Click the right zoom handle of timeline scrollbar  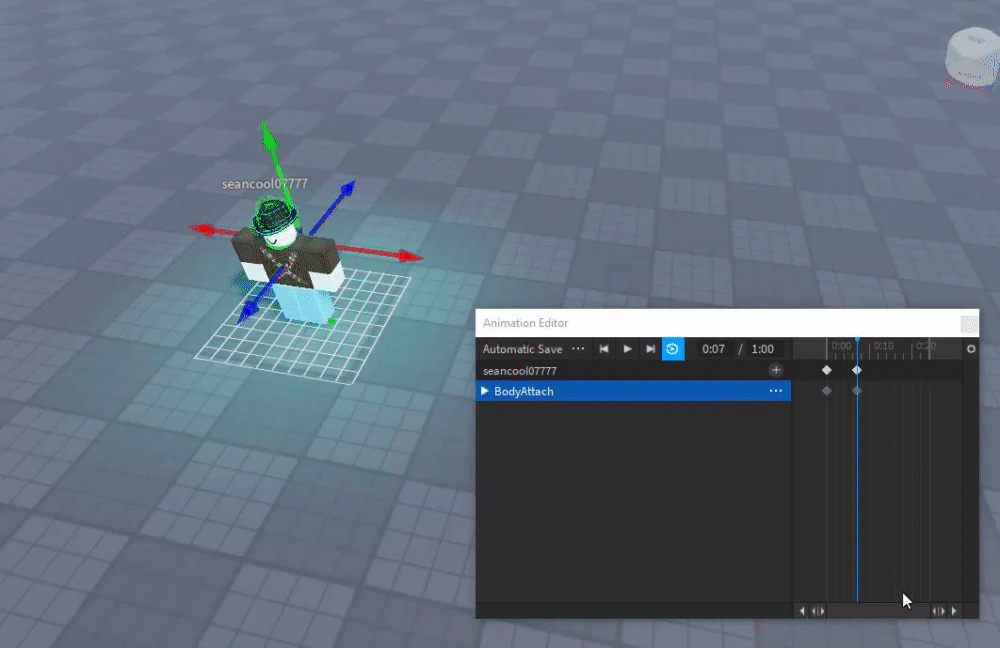[939, 611]
